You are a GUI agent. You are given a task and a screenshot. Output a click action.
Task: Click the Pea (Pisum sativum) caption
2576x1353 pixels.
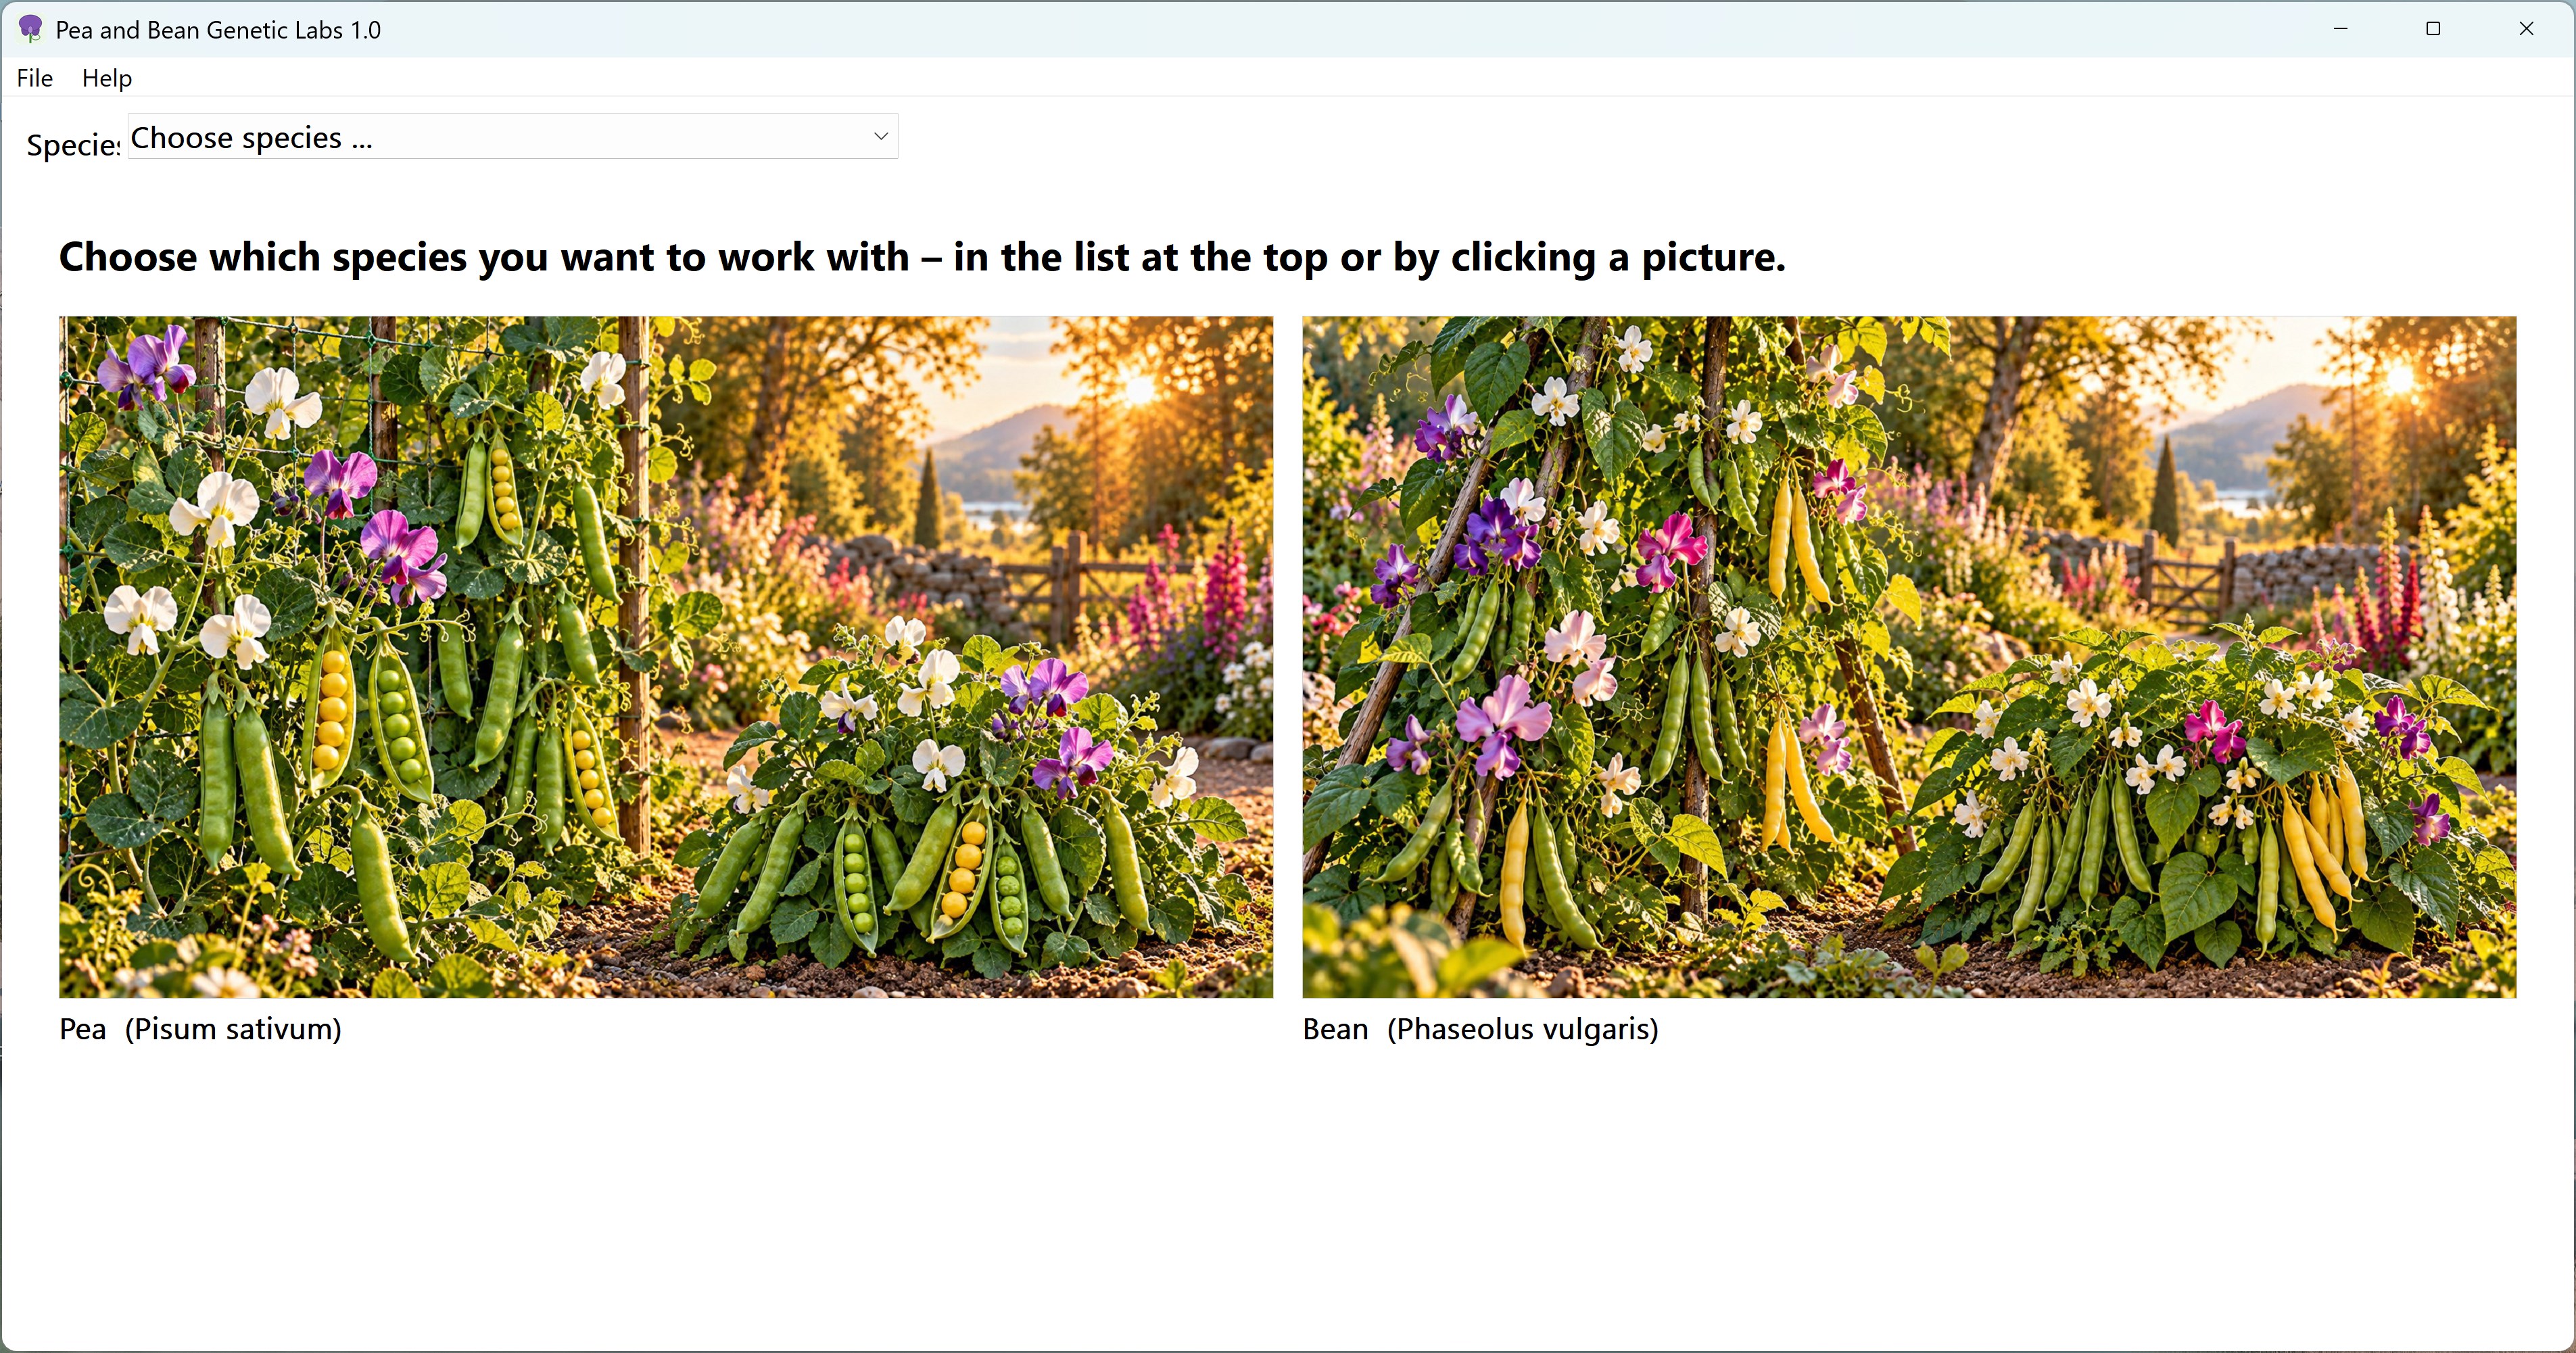click(x=201, y=1029)
